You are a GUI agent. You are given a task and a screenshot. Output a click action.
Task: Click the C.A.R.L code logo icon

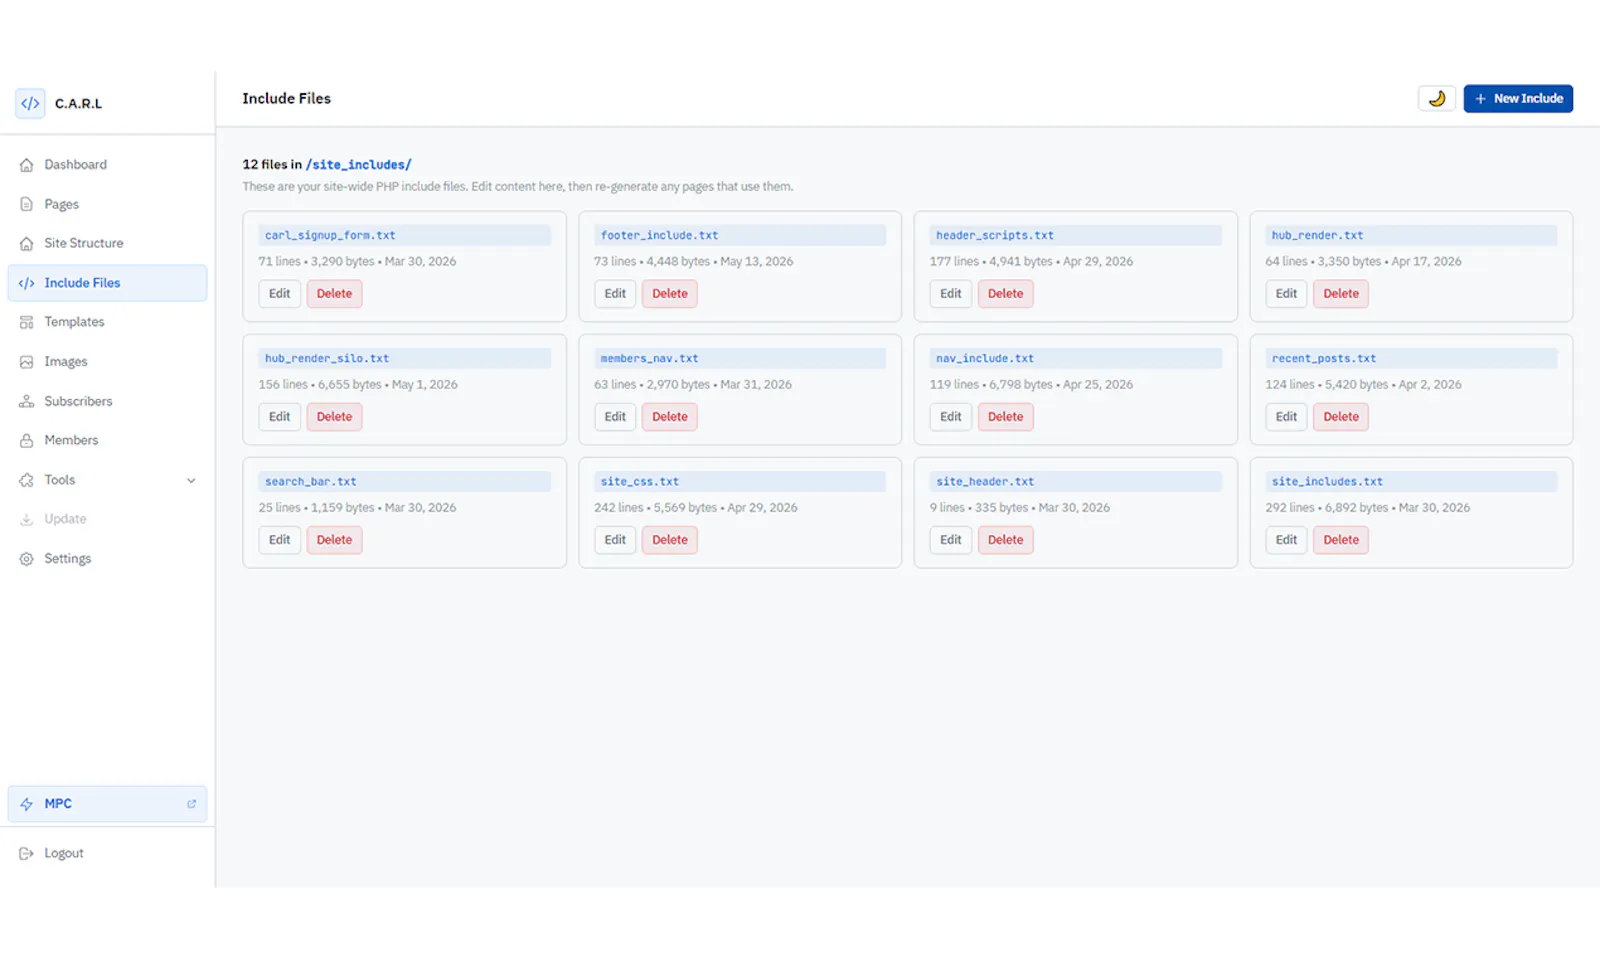tap(30, 103)
